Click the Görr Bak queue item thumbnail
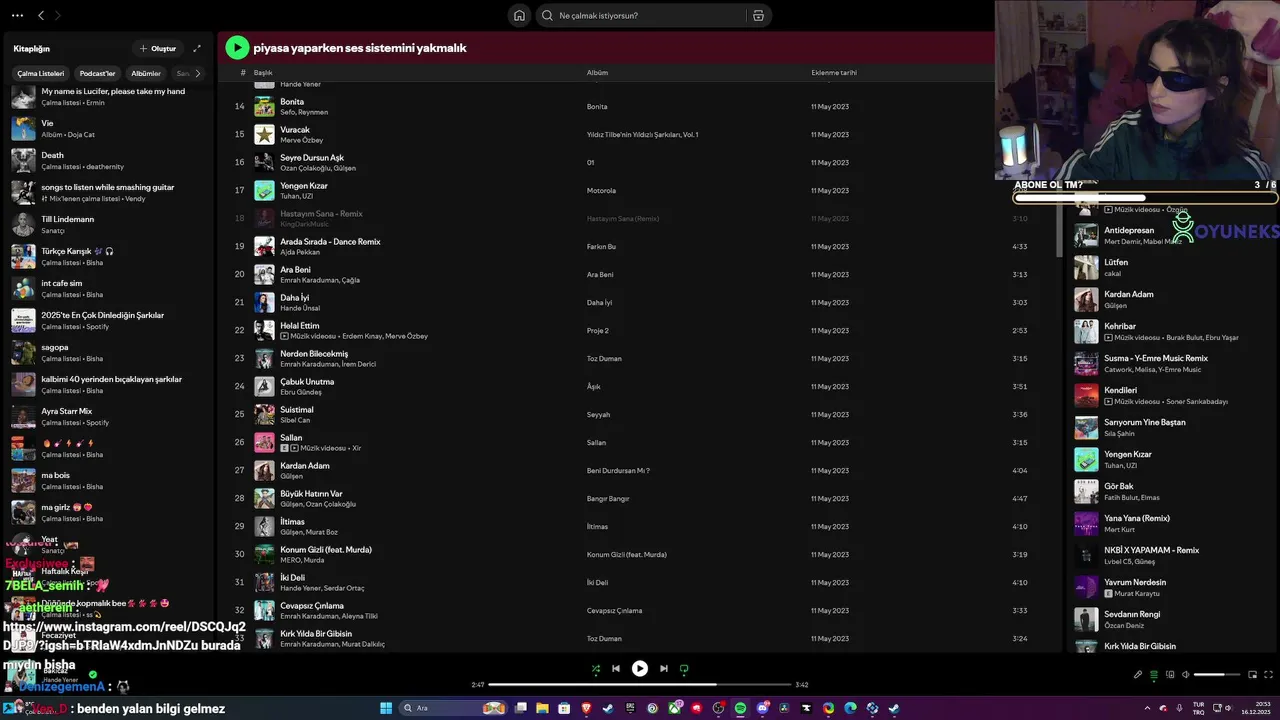Screen dimensions: 1280x720 (x=1086, y=491)
